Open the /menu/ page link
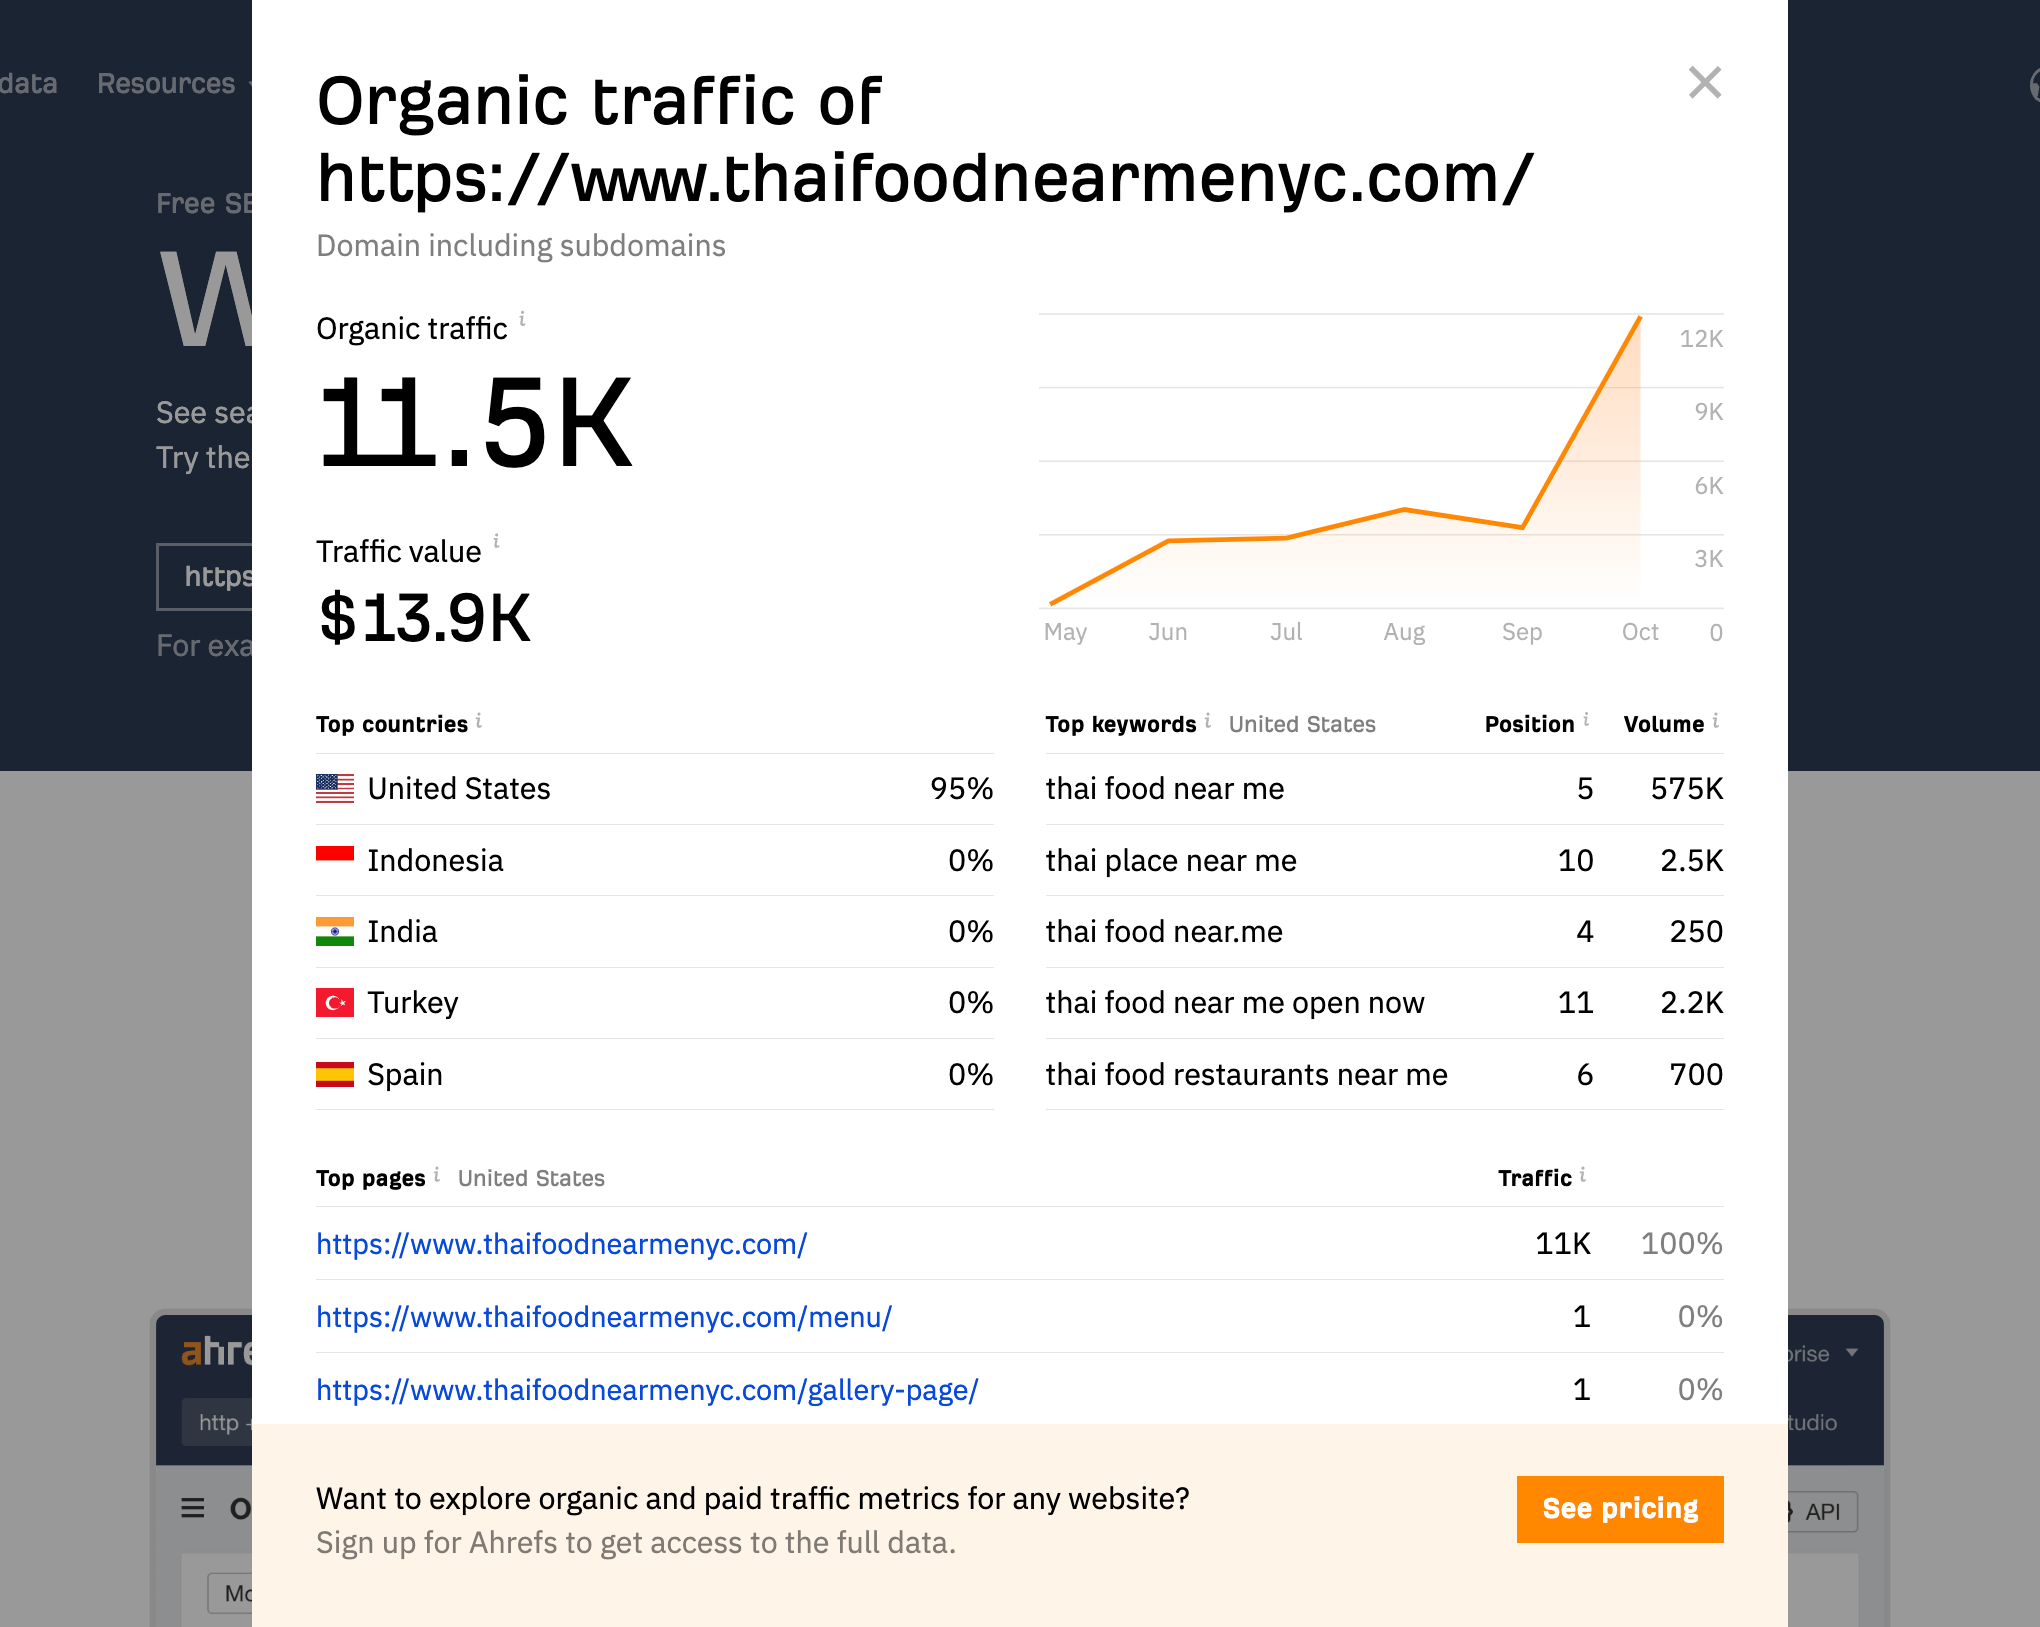This screenshot has height=1627, width=2040. tap(604, 1317)
